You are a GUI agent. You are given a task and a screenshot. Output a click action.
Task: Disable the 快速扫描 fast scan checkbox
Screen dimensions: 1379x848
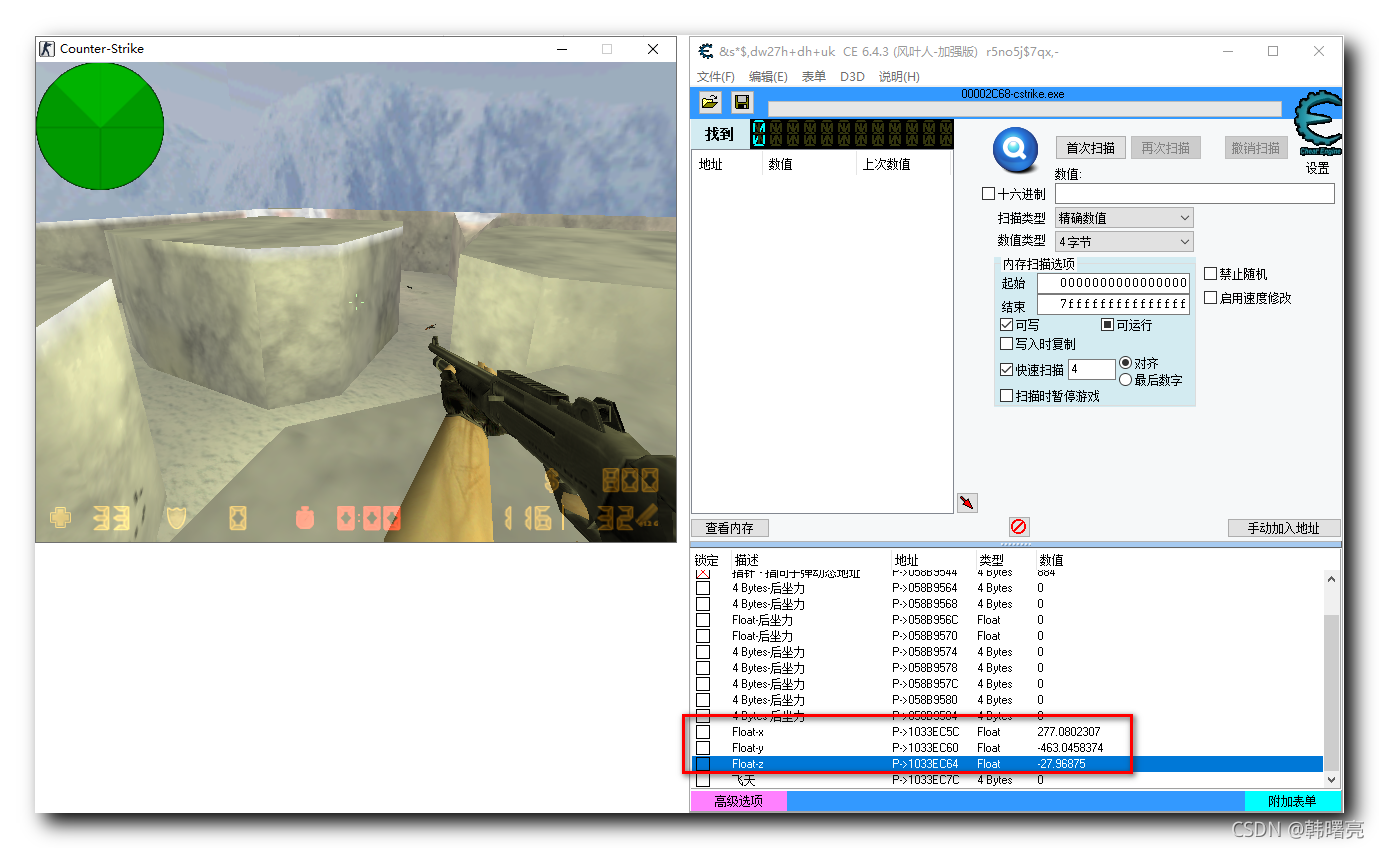(1006, 370)
